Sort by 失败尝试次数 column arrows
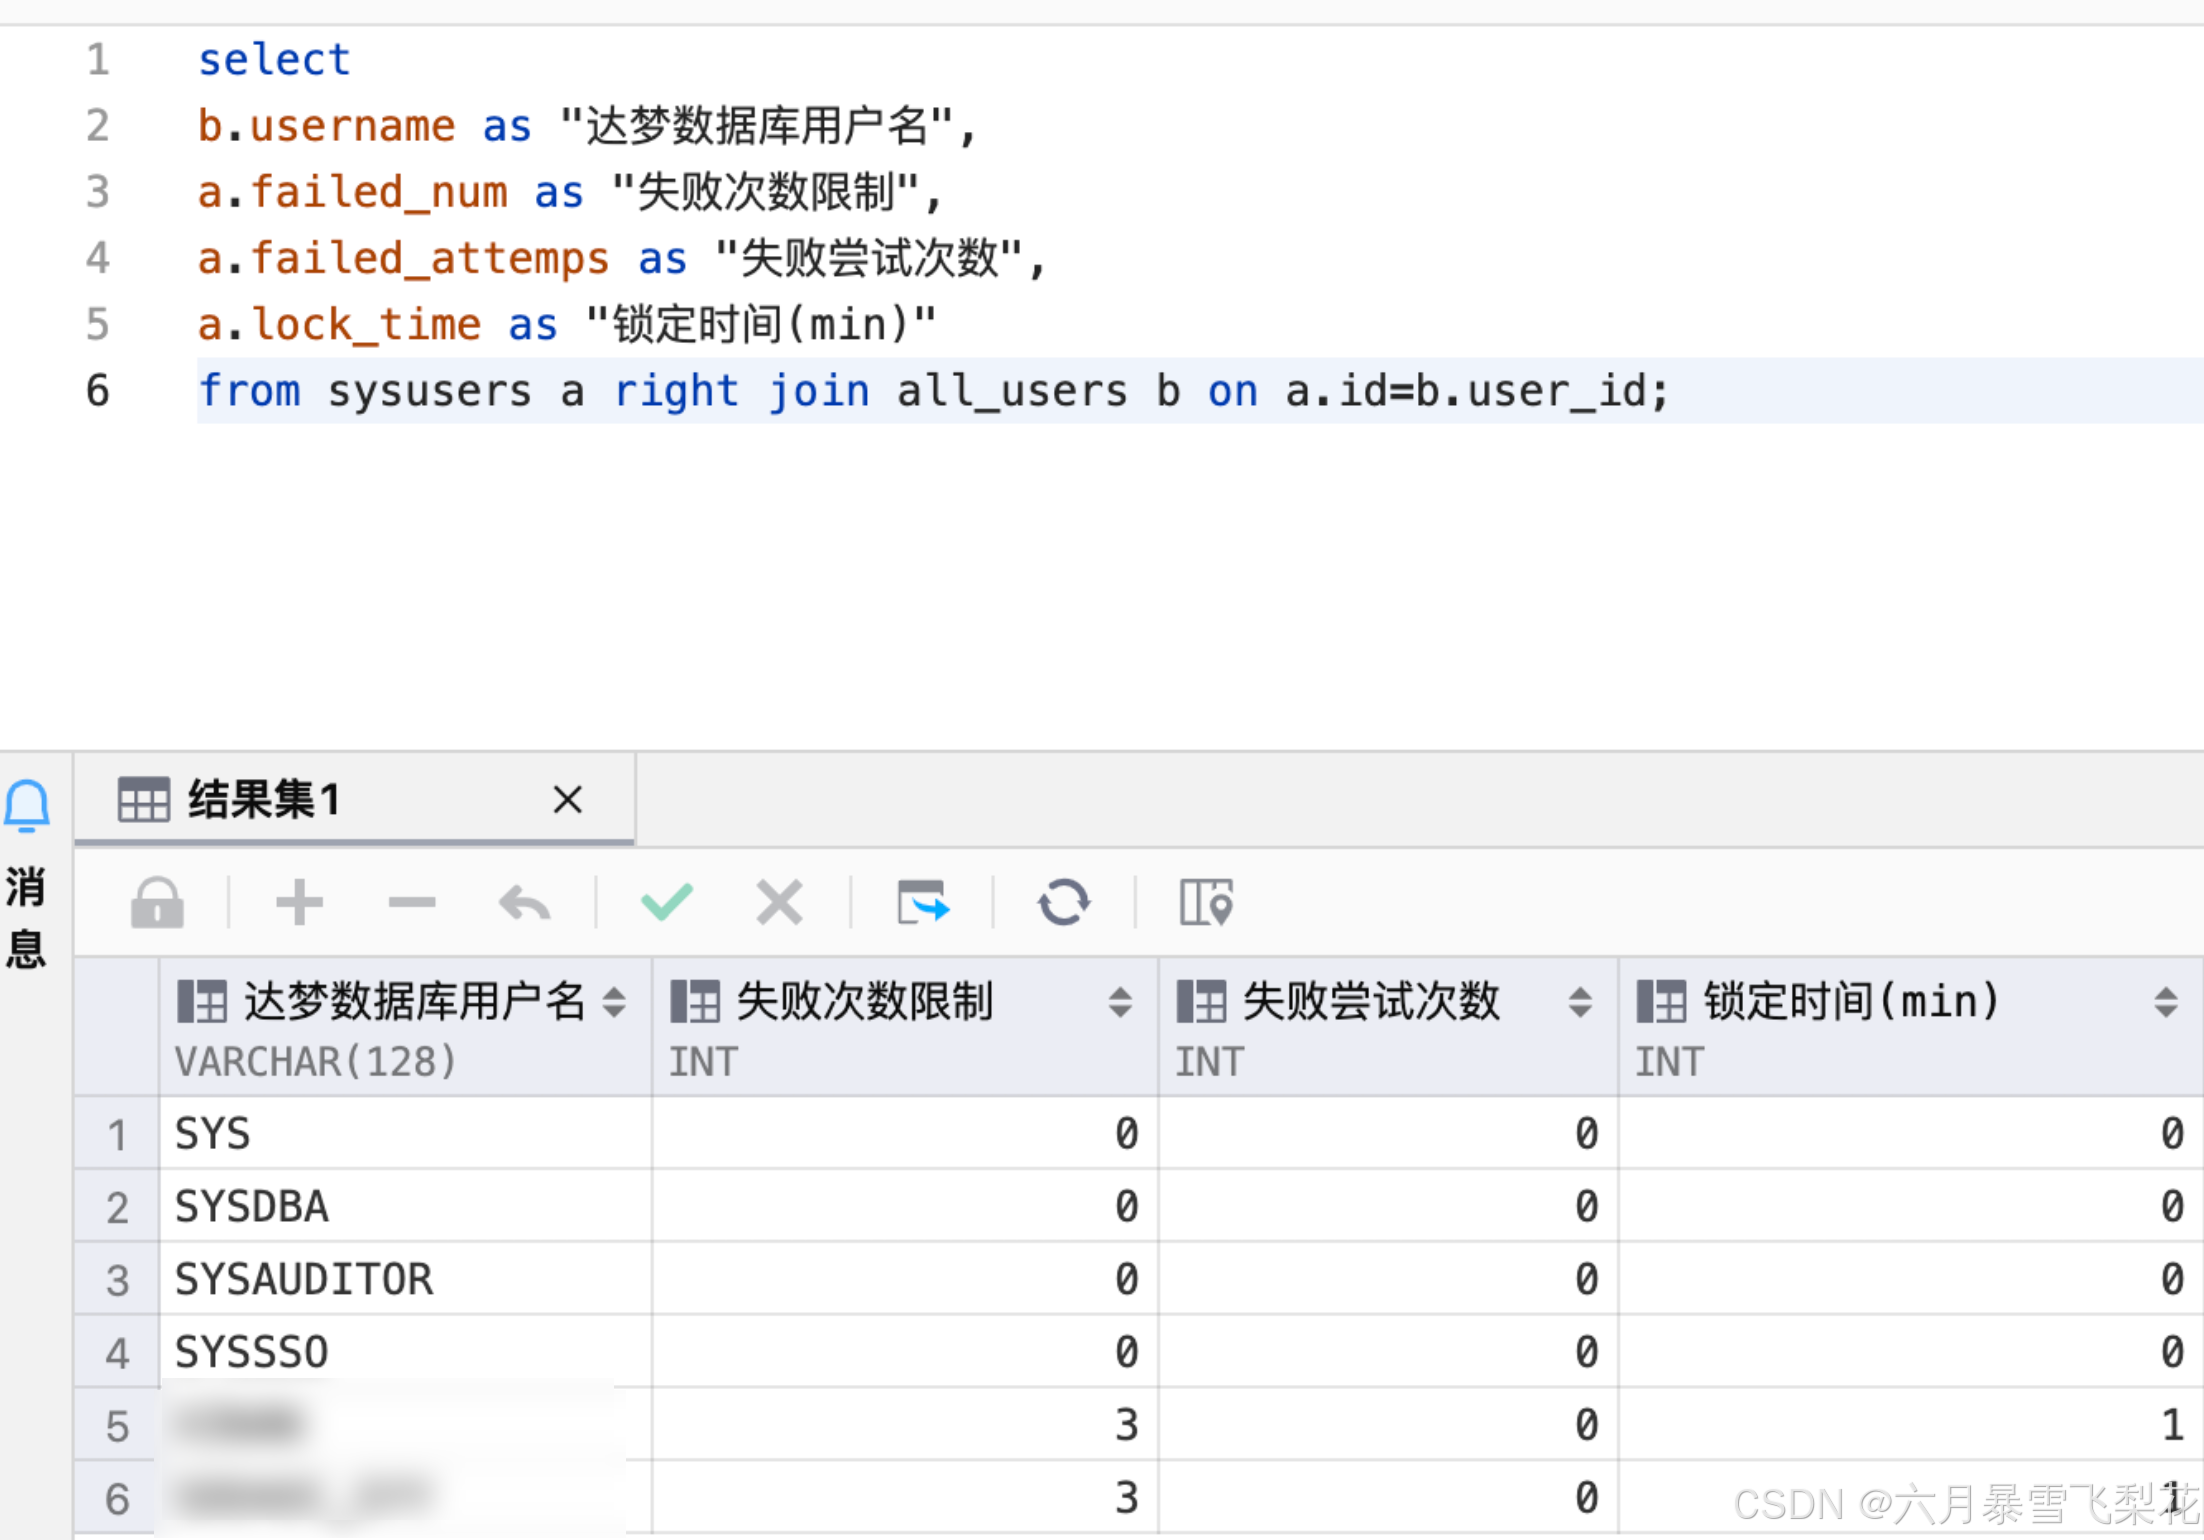Viewport: 2204px width, 1540px height. 1580,1002
